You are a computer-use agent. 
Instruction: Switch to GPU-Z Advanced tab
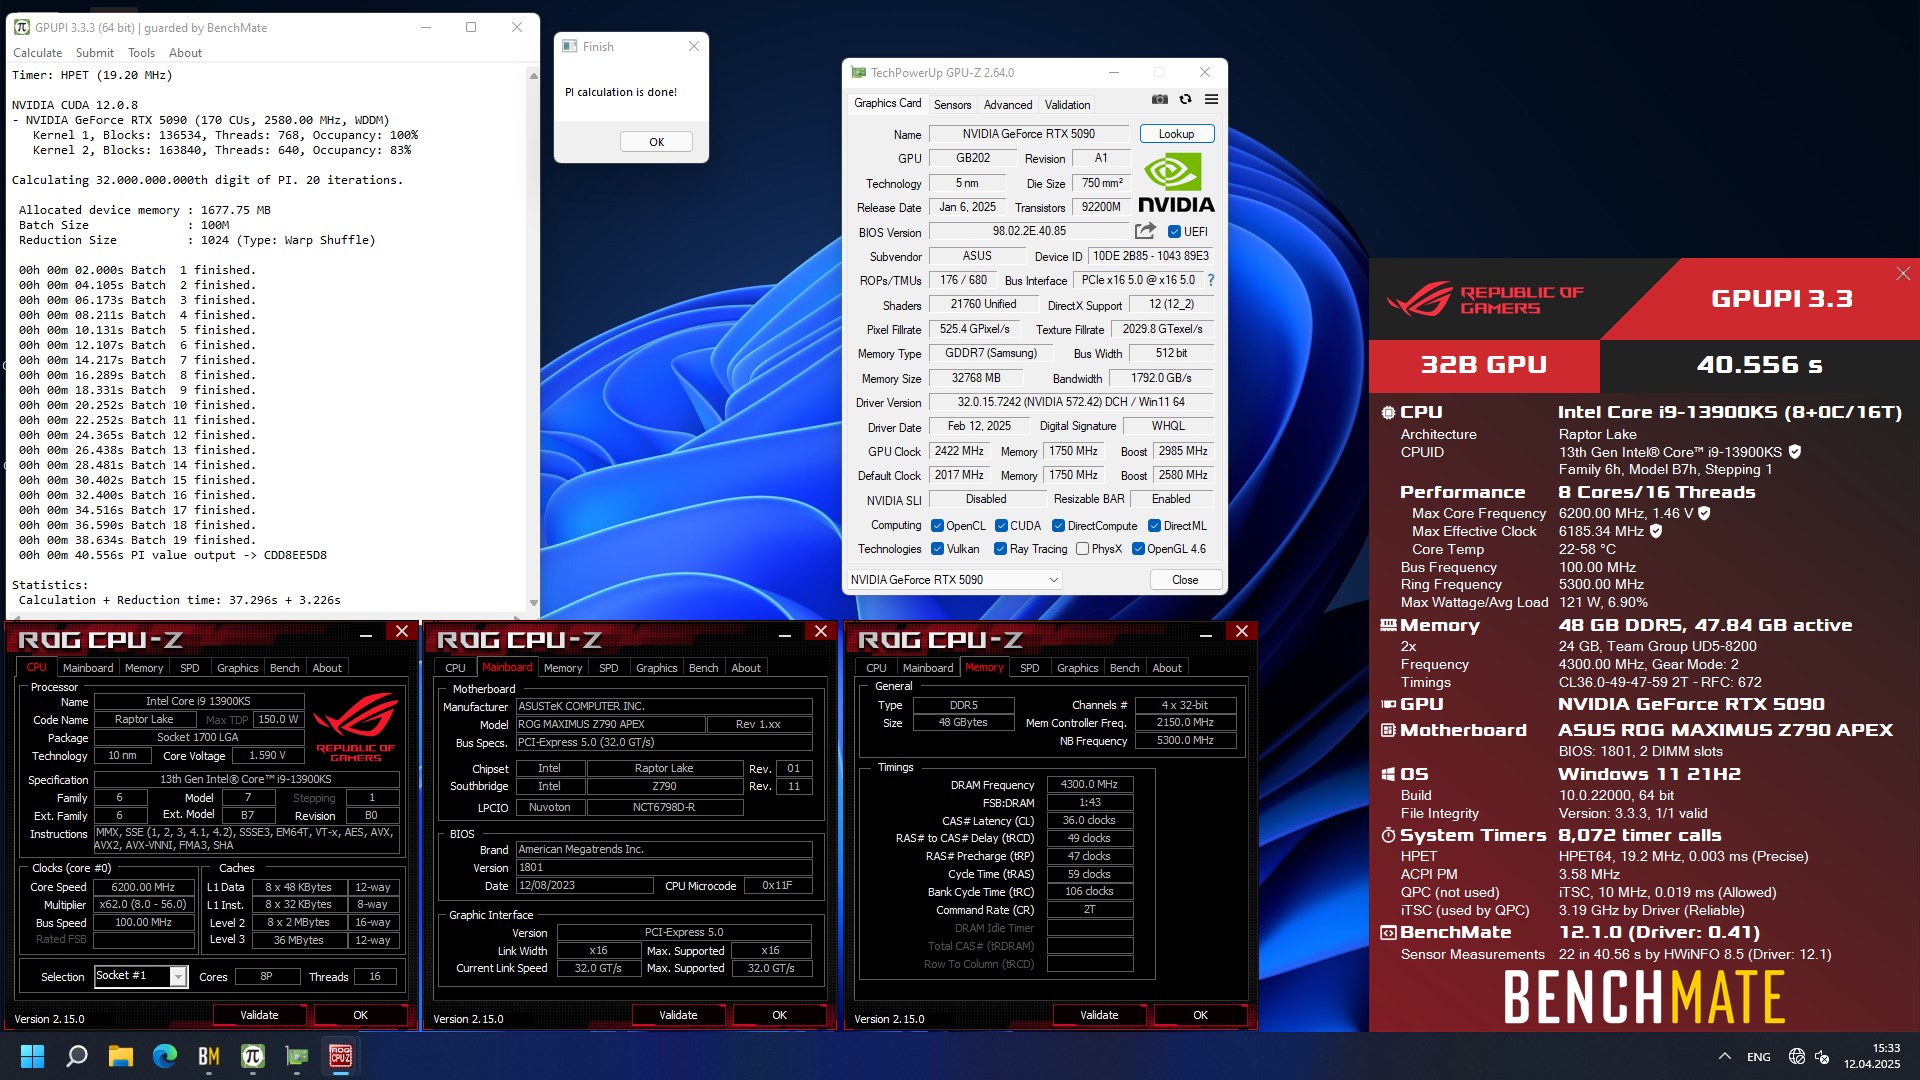tap(1008, 105)
